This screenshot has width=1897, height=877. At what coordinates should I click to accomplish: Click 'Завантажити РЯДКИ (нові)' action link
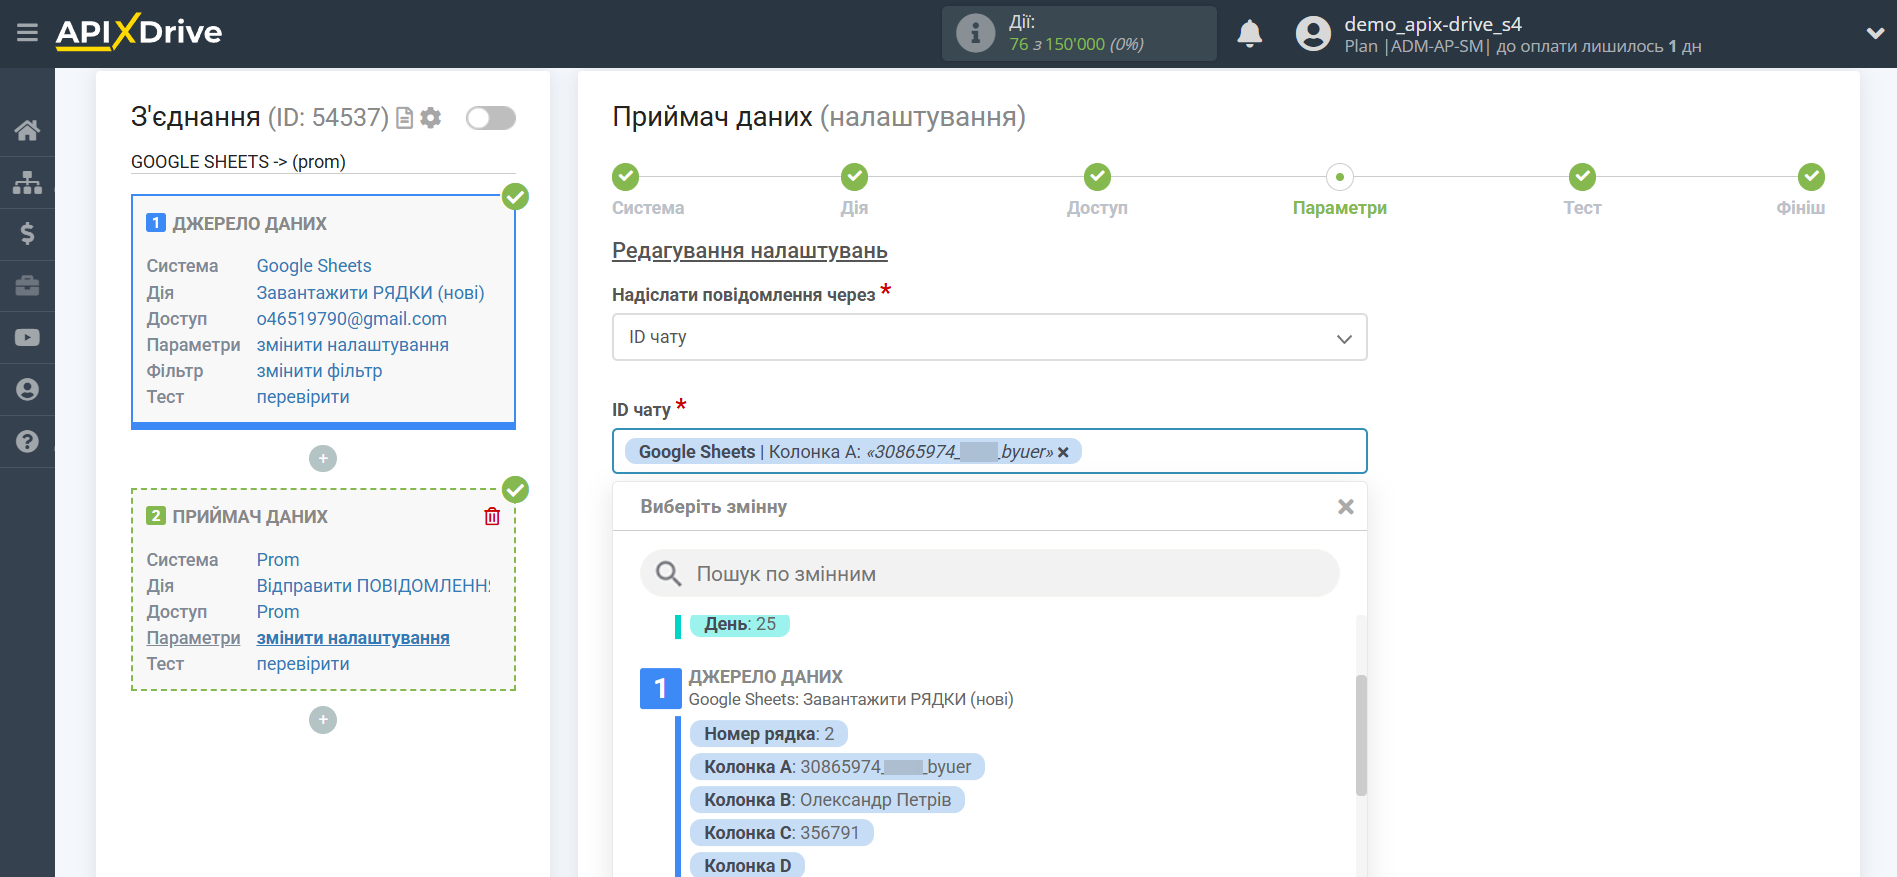(x=370, y=293)
